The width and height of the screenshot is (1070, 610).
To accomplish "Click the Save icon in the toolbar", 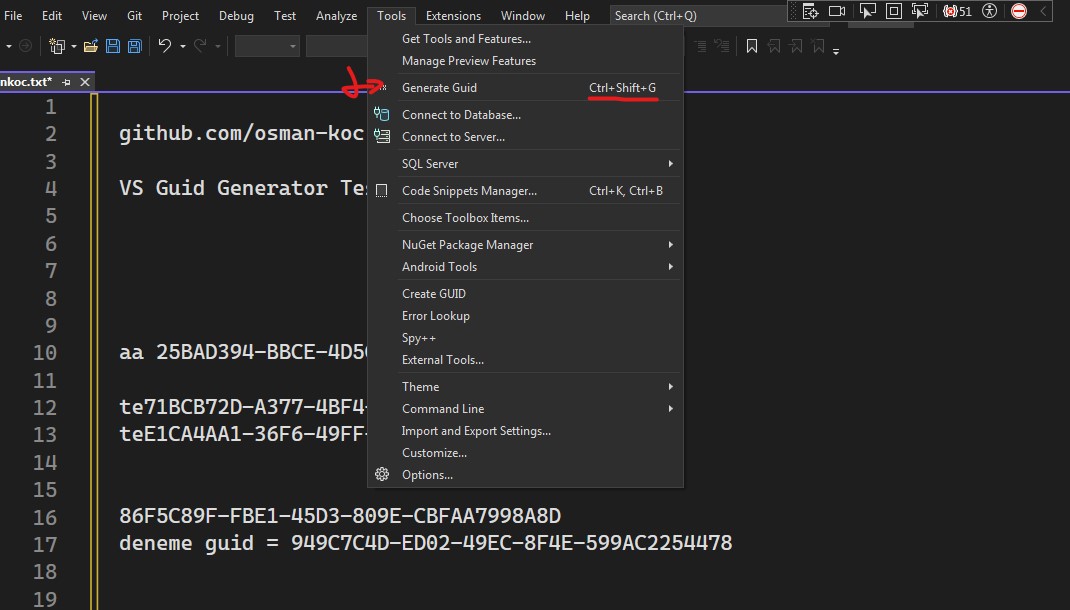I will point(113,46).
